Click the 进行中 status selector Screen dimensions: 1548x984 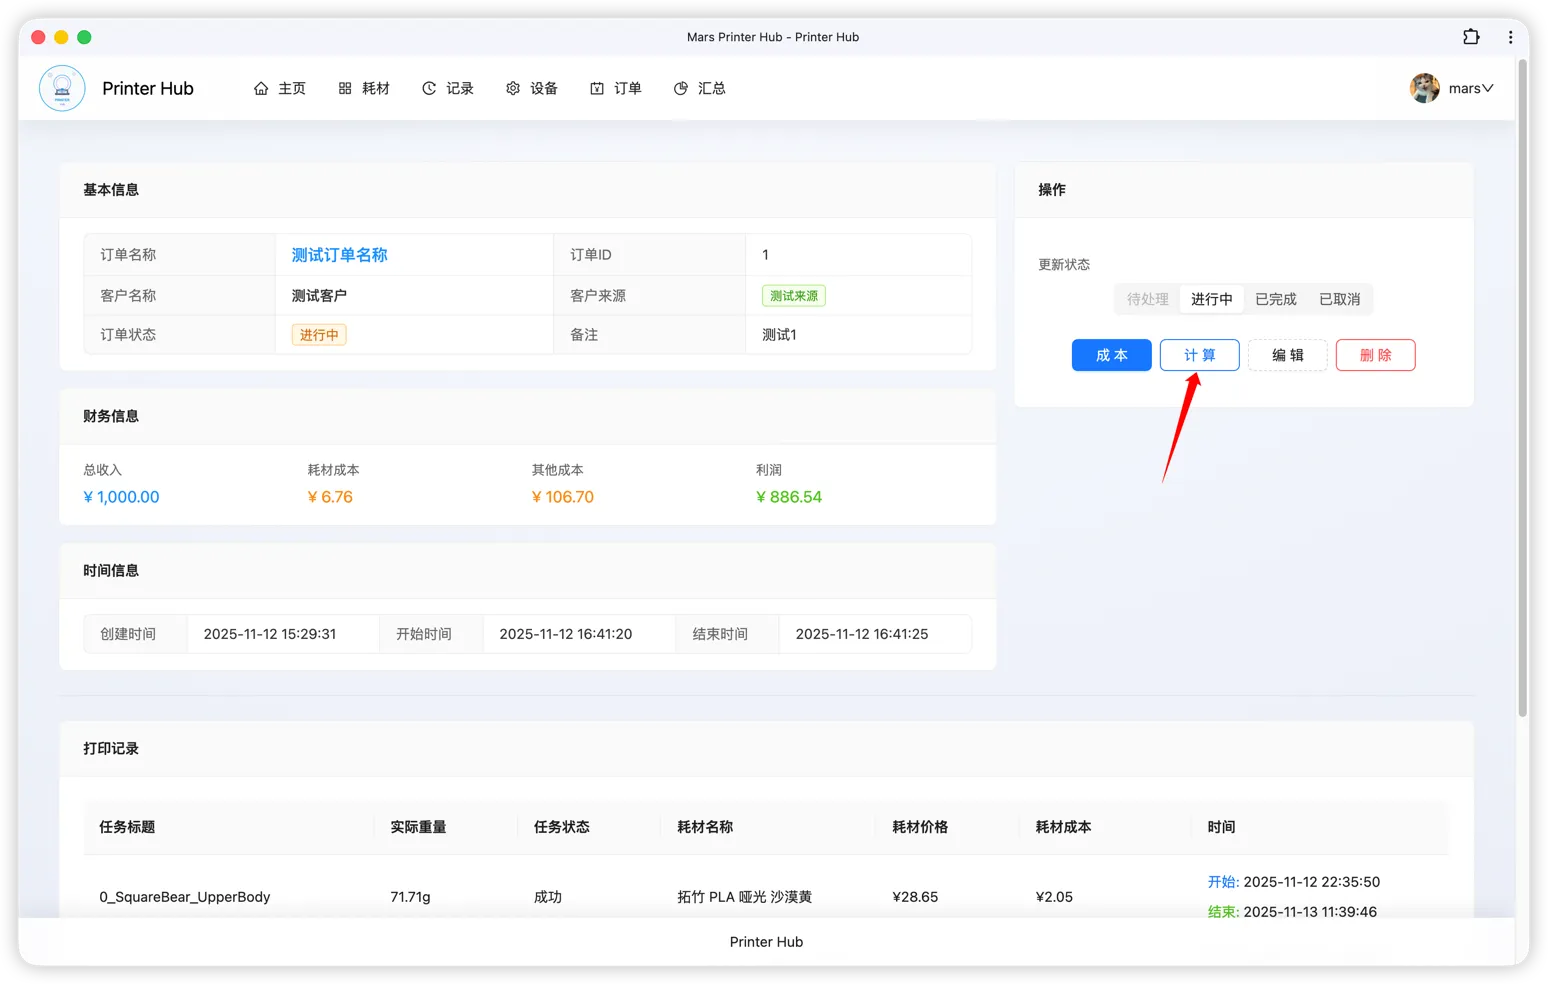pos(1211,298)
